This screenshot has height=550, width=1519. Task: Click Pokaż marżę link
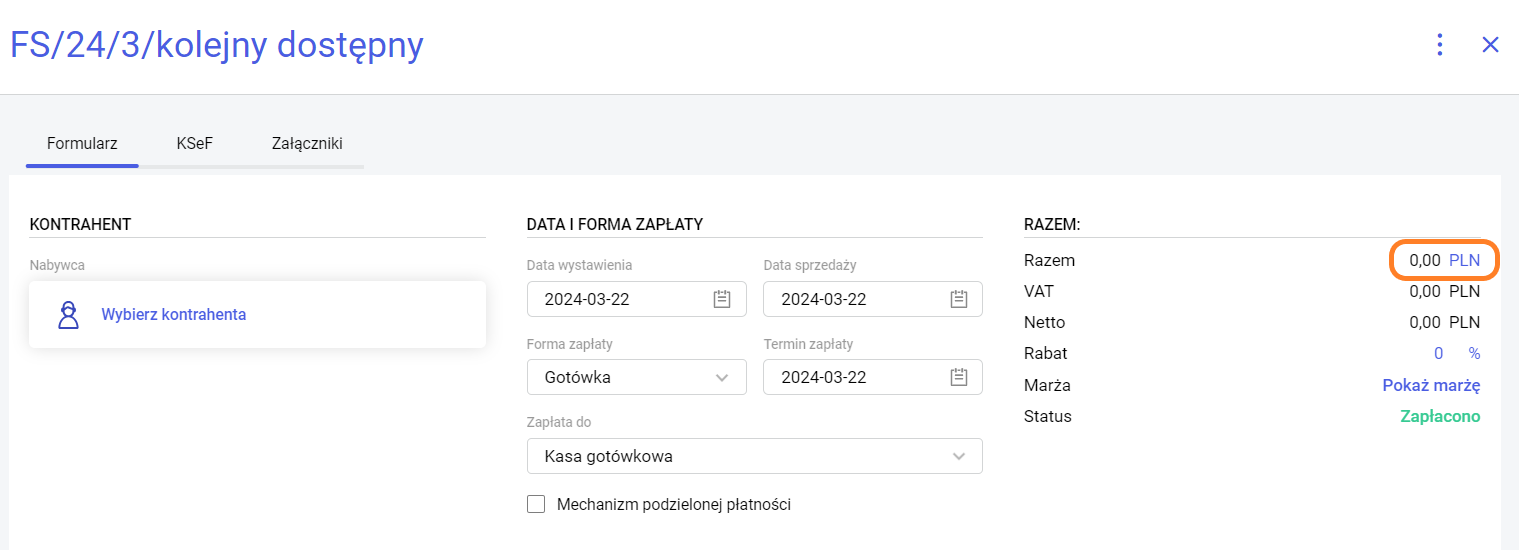[x=1431, y=385]
